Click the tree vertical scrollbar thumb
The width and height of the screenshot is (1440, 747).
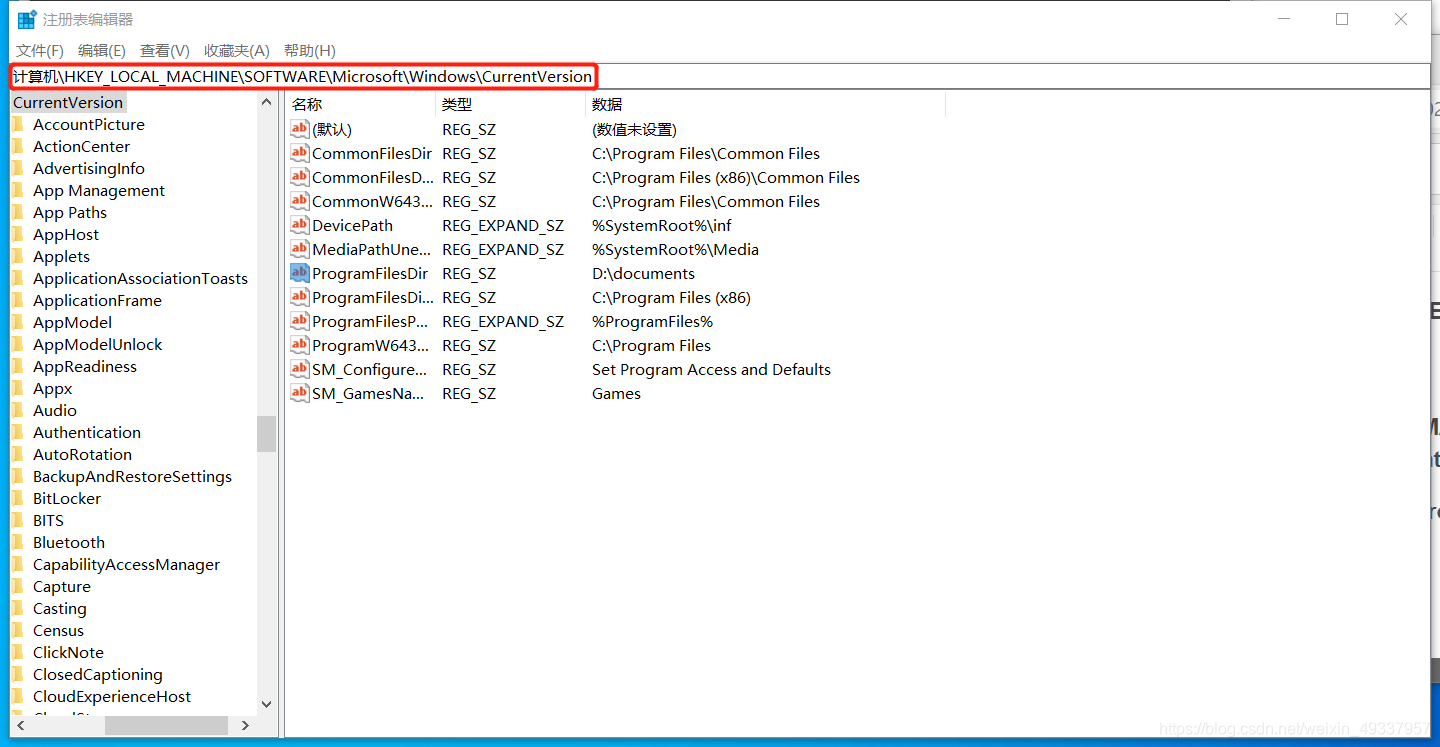tap(266, 434)
